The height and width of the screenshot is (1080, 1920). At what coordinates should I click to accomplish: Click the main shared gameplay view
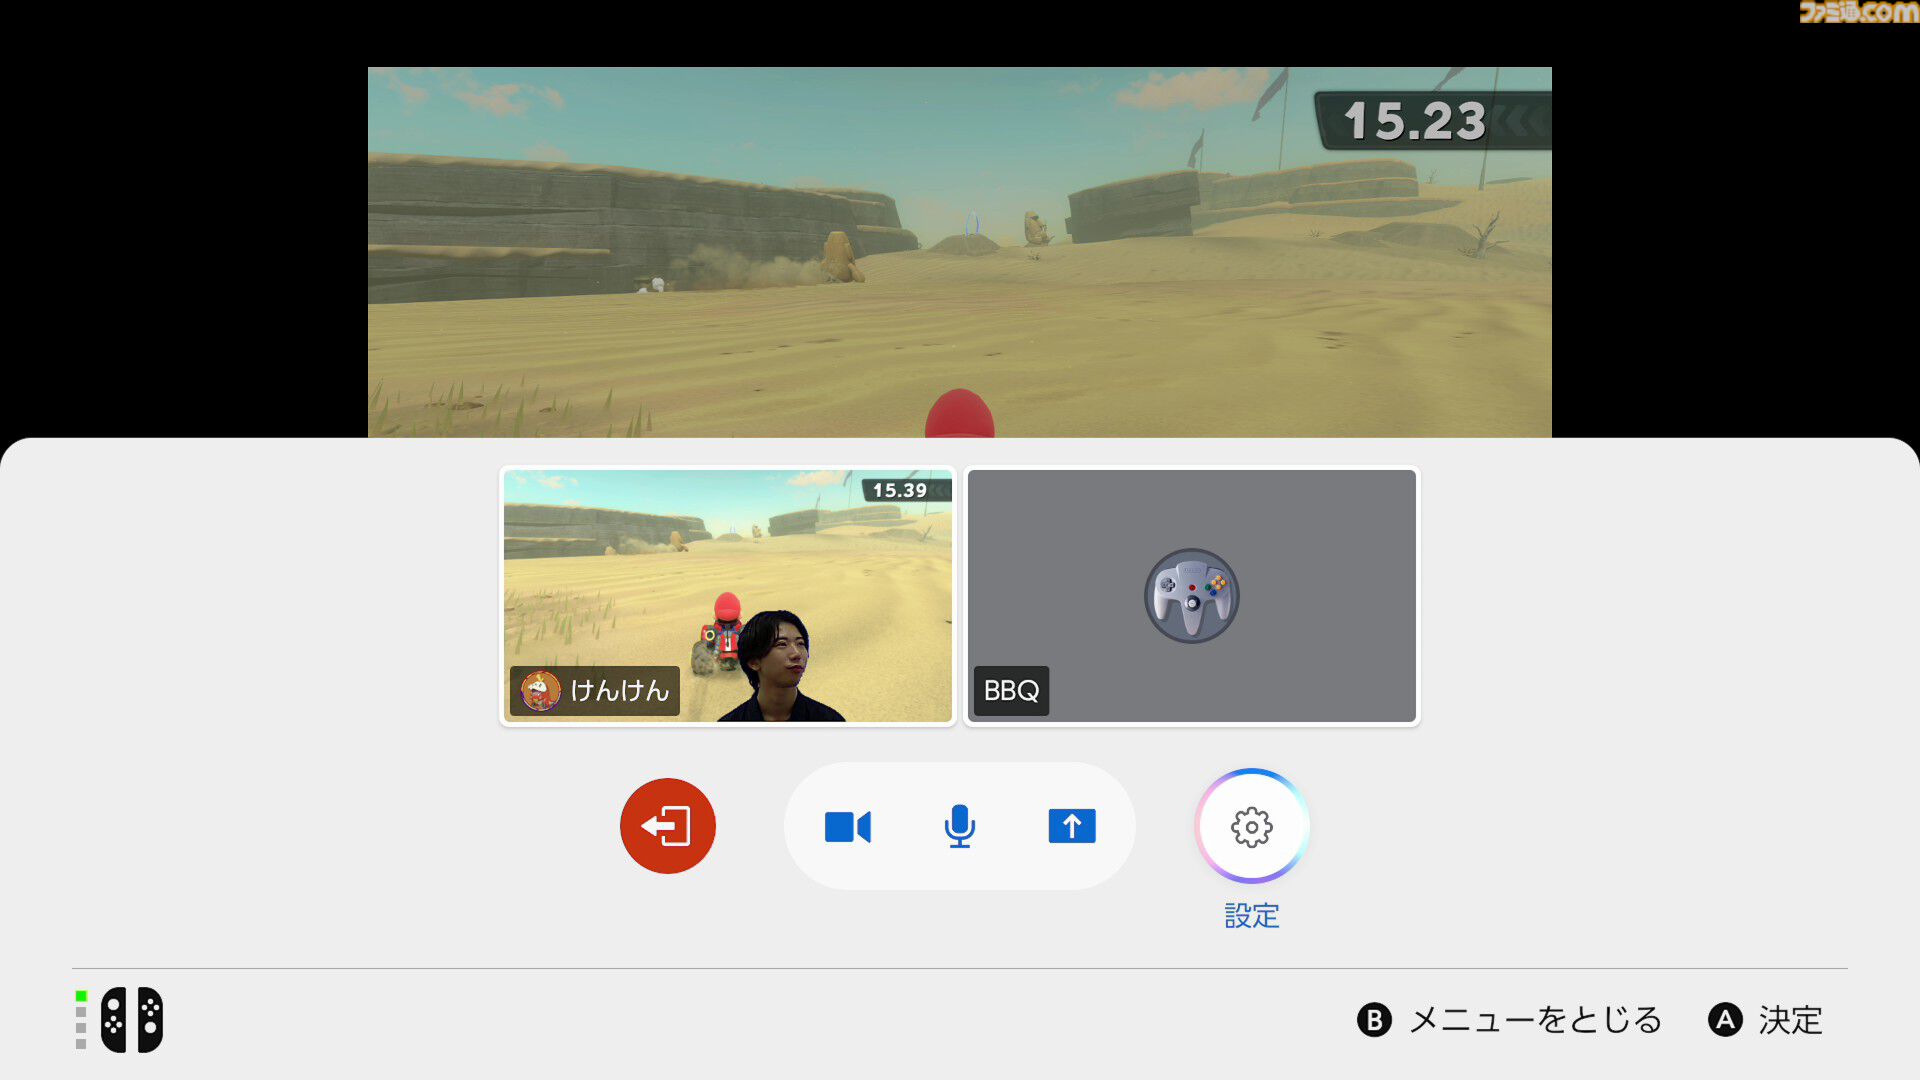click(x=960, y=252)
